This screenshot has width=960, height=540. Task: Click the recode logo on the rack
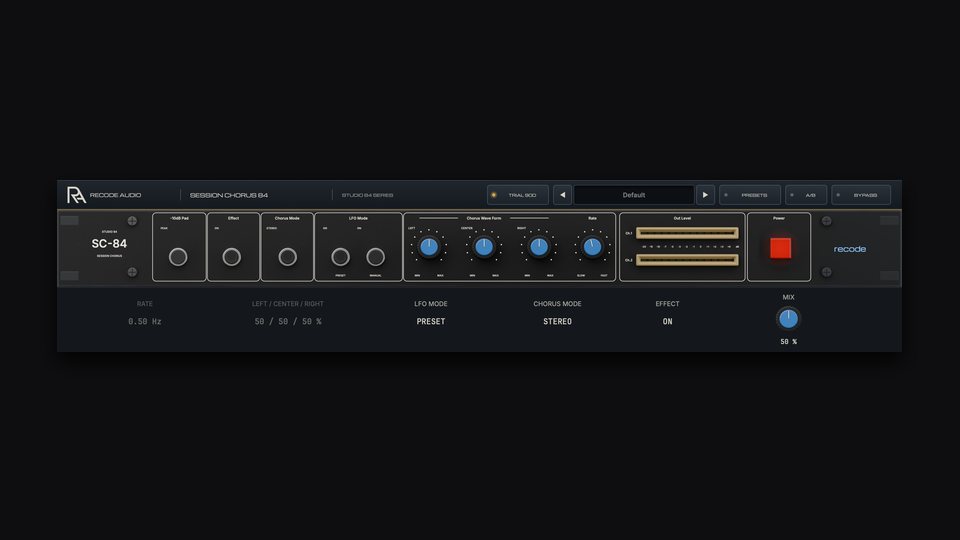click(850, 249)
